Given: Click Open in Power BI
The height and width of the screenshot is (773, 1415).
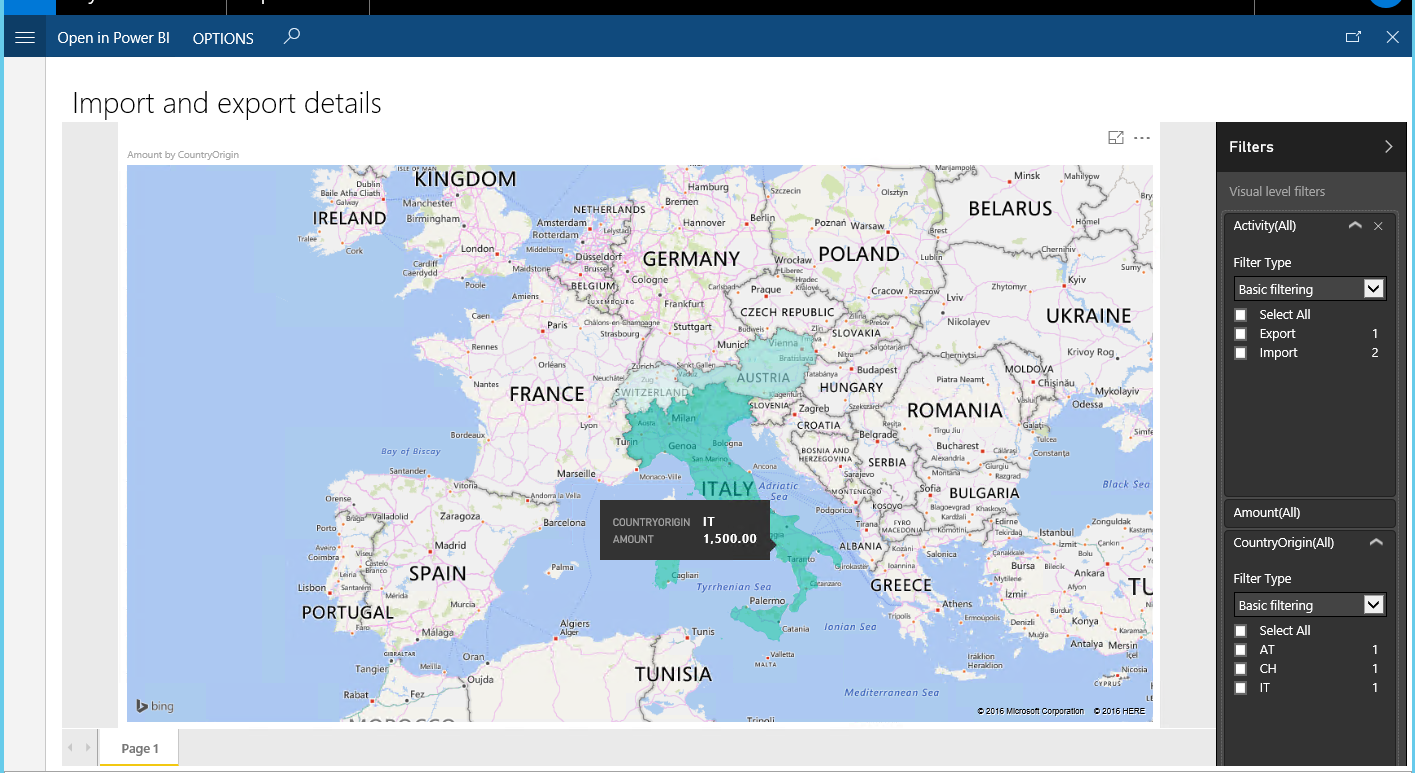Looking at the screenshot, I should pyautogui.click(x=113, y=38).
